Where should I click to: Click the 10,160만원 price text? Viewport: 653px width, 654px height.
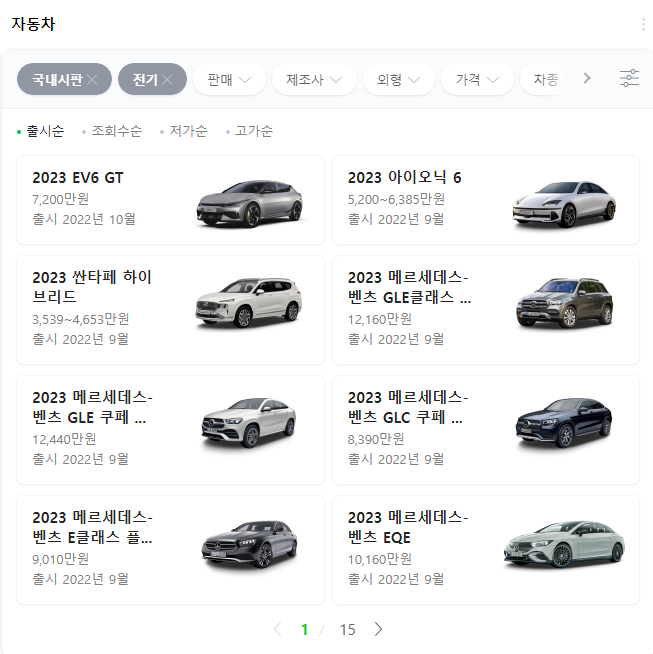click(x=379, y=559)
